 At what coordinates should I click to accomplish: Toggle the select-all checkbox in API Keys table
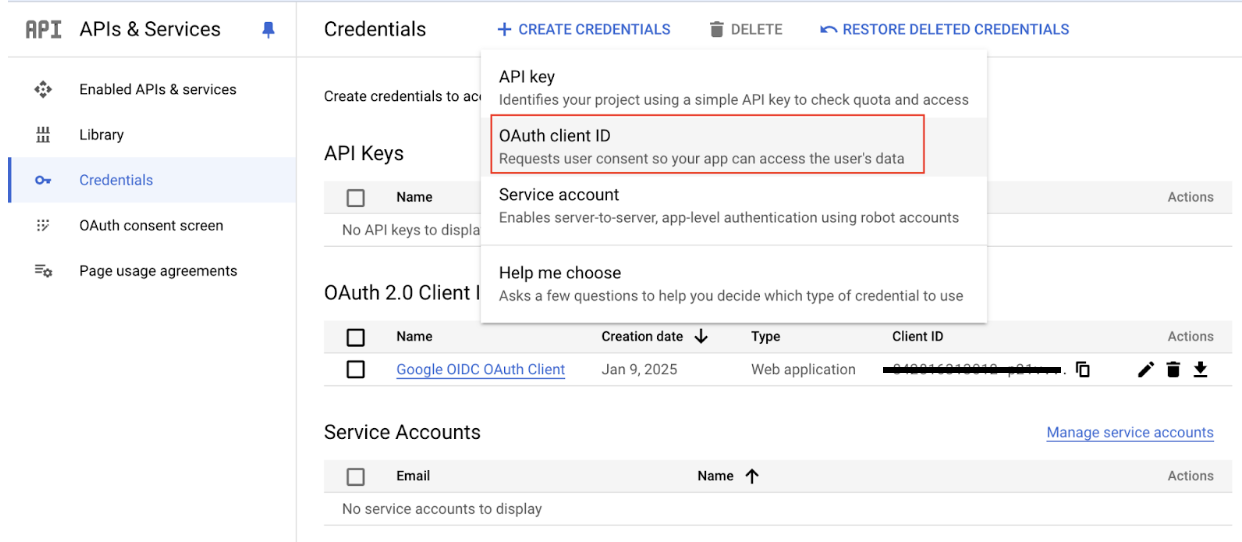pos(355,198)
